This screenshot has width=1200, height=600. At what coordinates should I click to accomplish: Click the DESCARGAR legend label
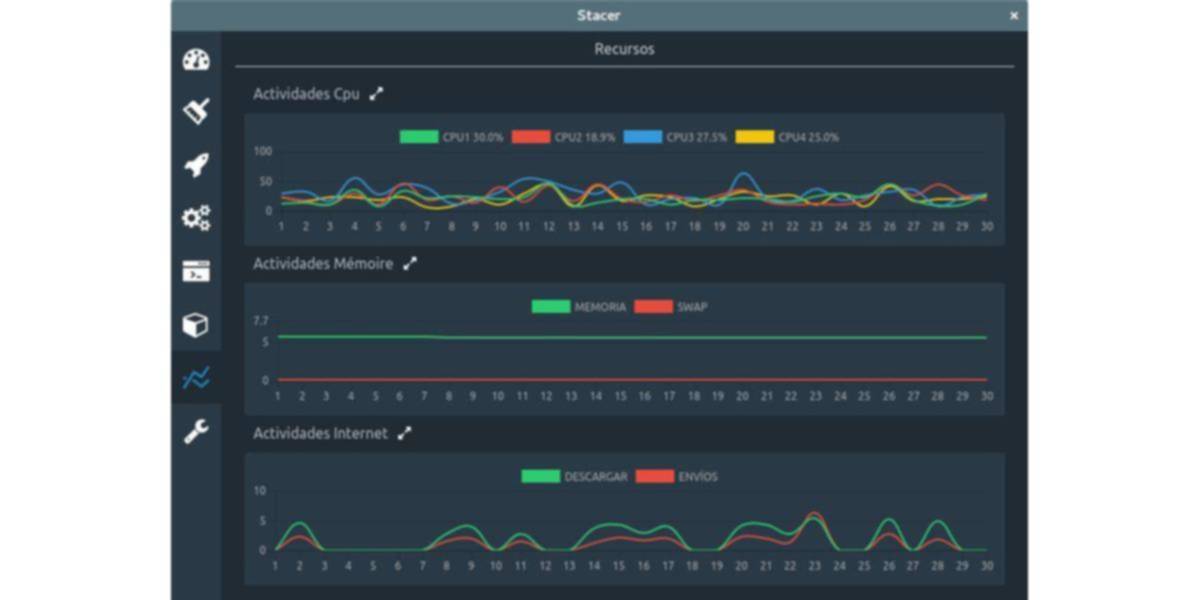pos(596,477)
